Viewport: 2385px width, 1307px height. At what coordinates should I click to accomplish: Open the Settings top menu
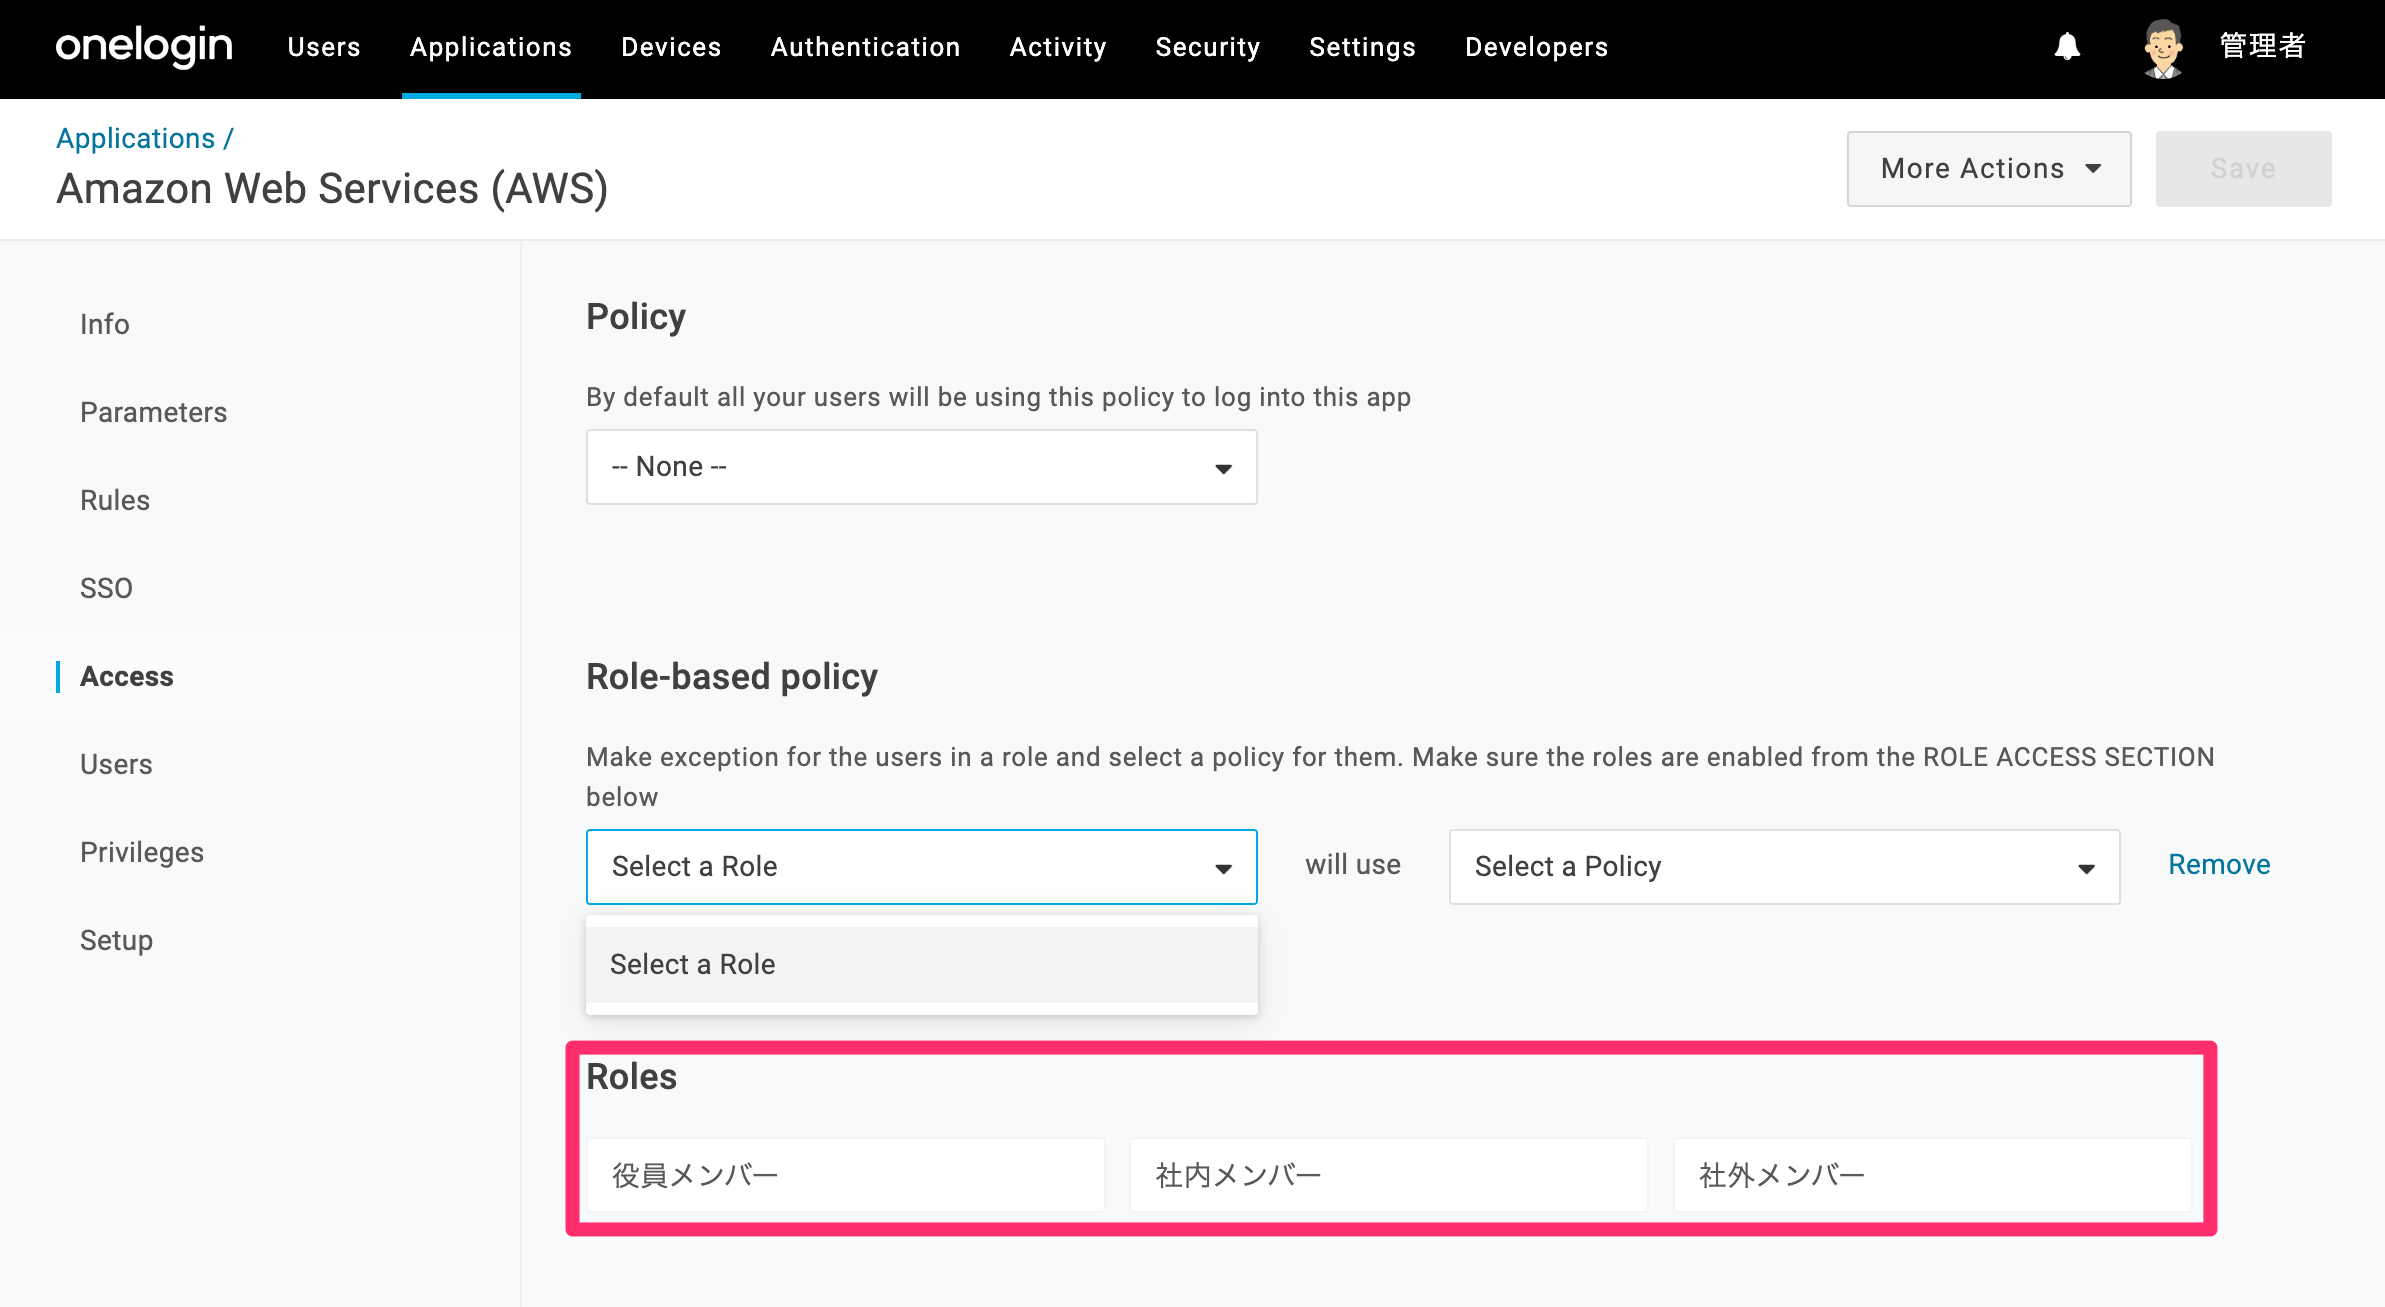coord(1362,47)
